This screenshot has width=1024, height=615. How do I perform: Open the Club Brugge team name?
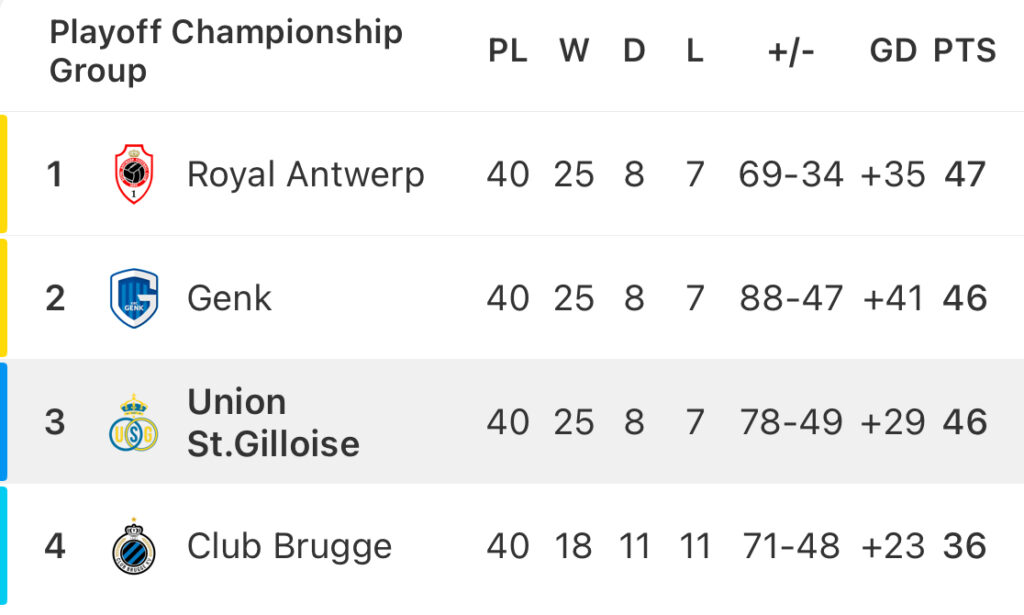coord(289,547)
